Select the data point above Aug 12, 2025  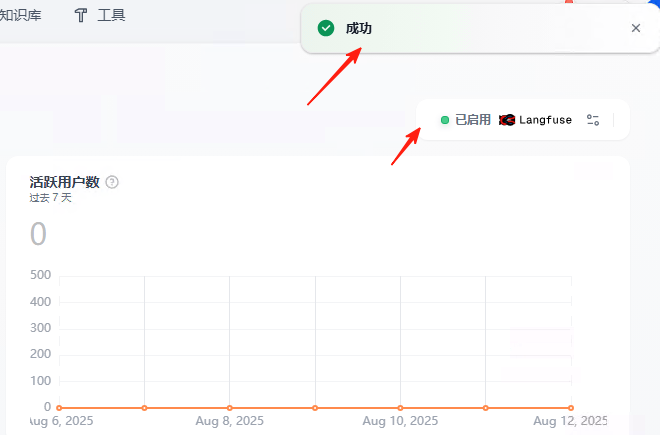tap(571, 408)
